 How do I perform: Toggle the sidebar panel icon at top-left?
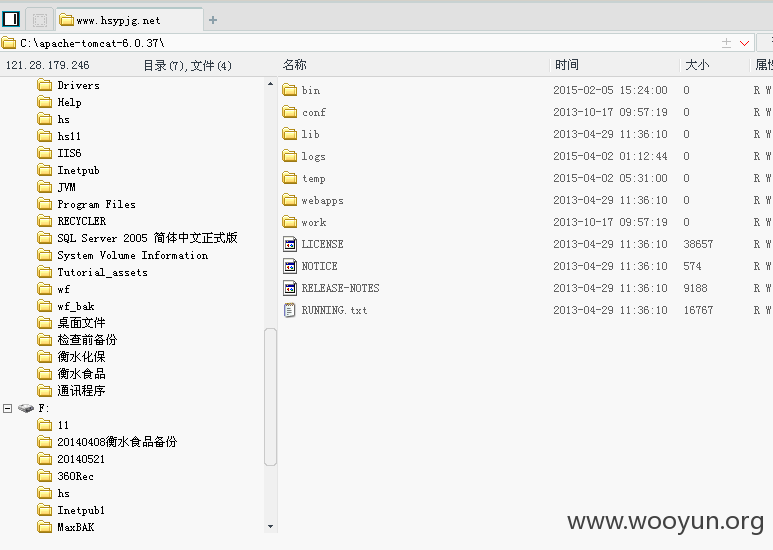(11, 19)
